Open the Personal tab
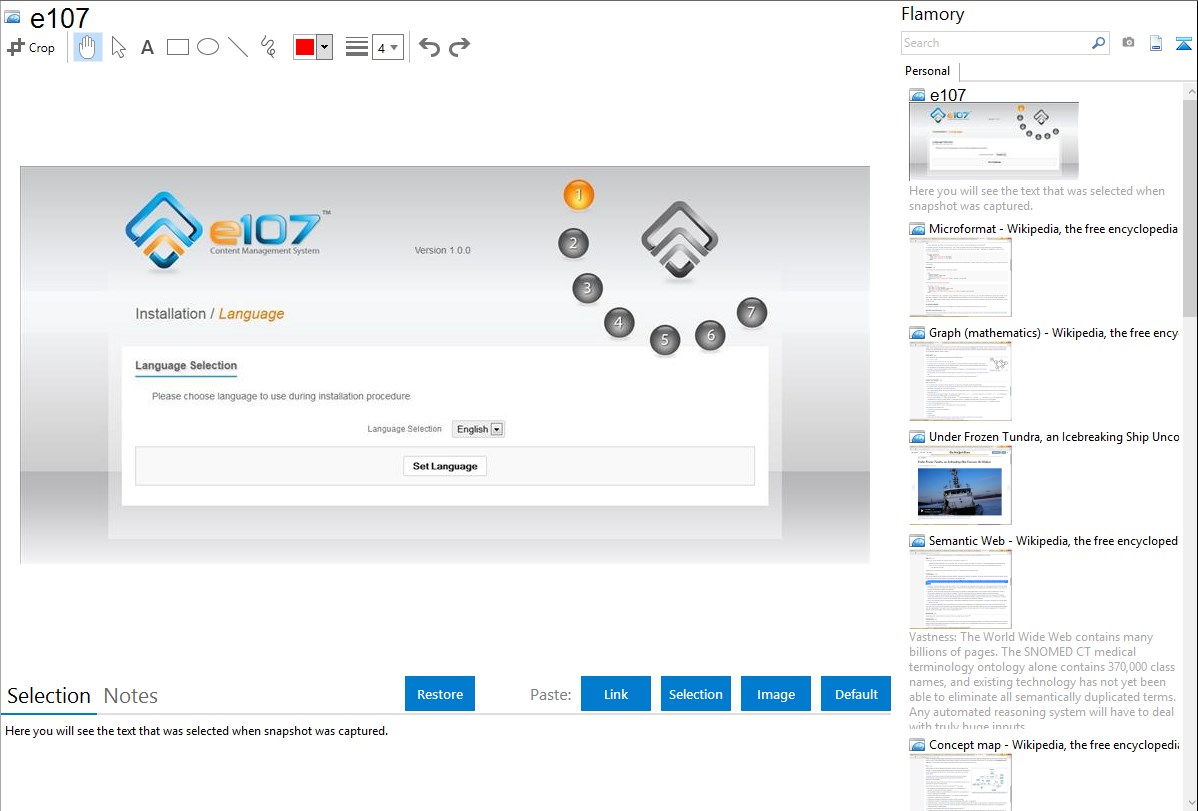The width and height of the screenshot is (1198, 811). (x=928, y=71)
